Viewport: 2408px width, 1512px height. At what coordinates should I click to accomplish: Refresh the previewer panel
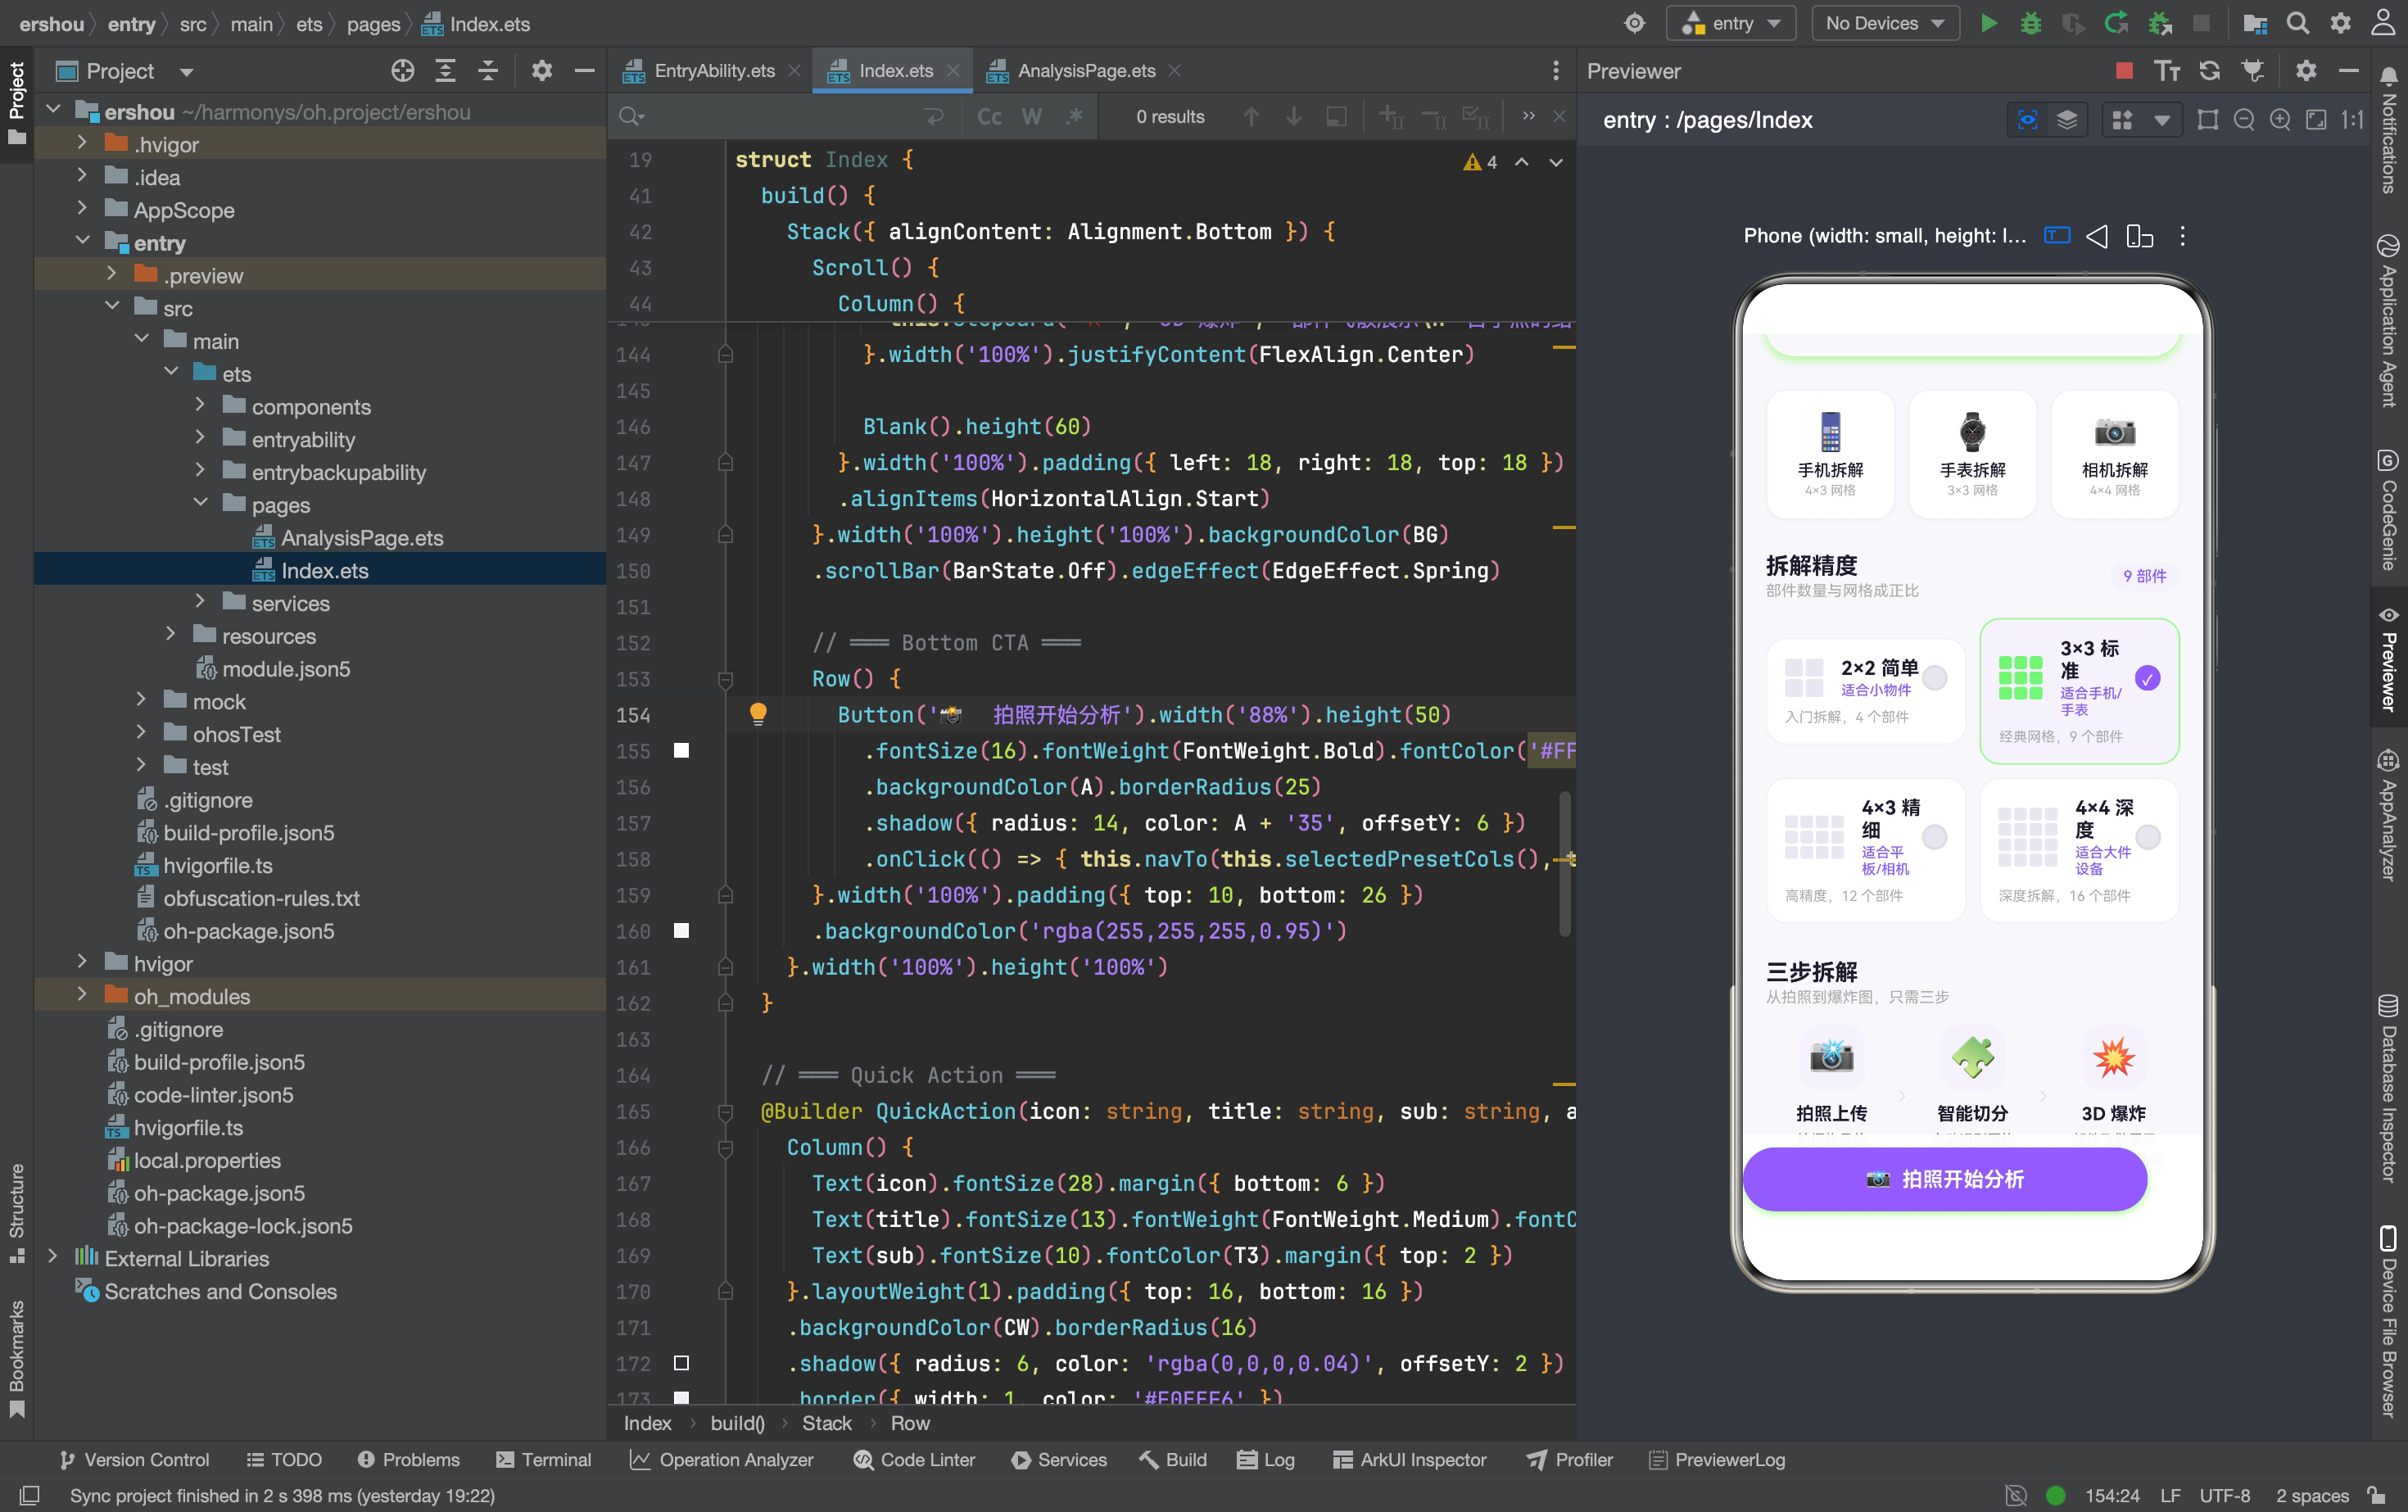pos(2209,71)
